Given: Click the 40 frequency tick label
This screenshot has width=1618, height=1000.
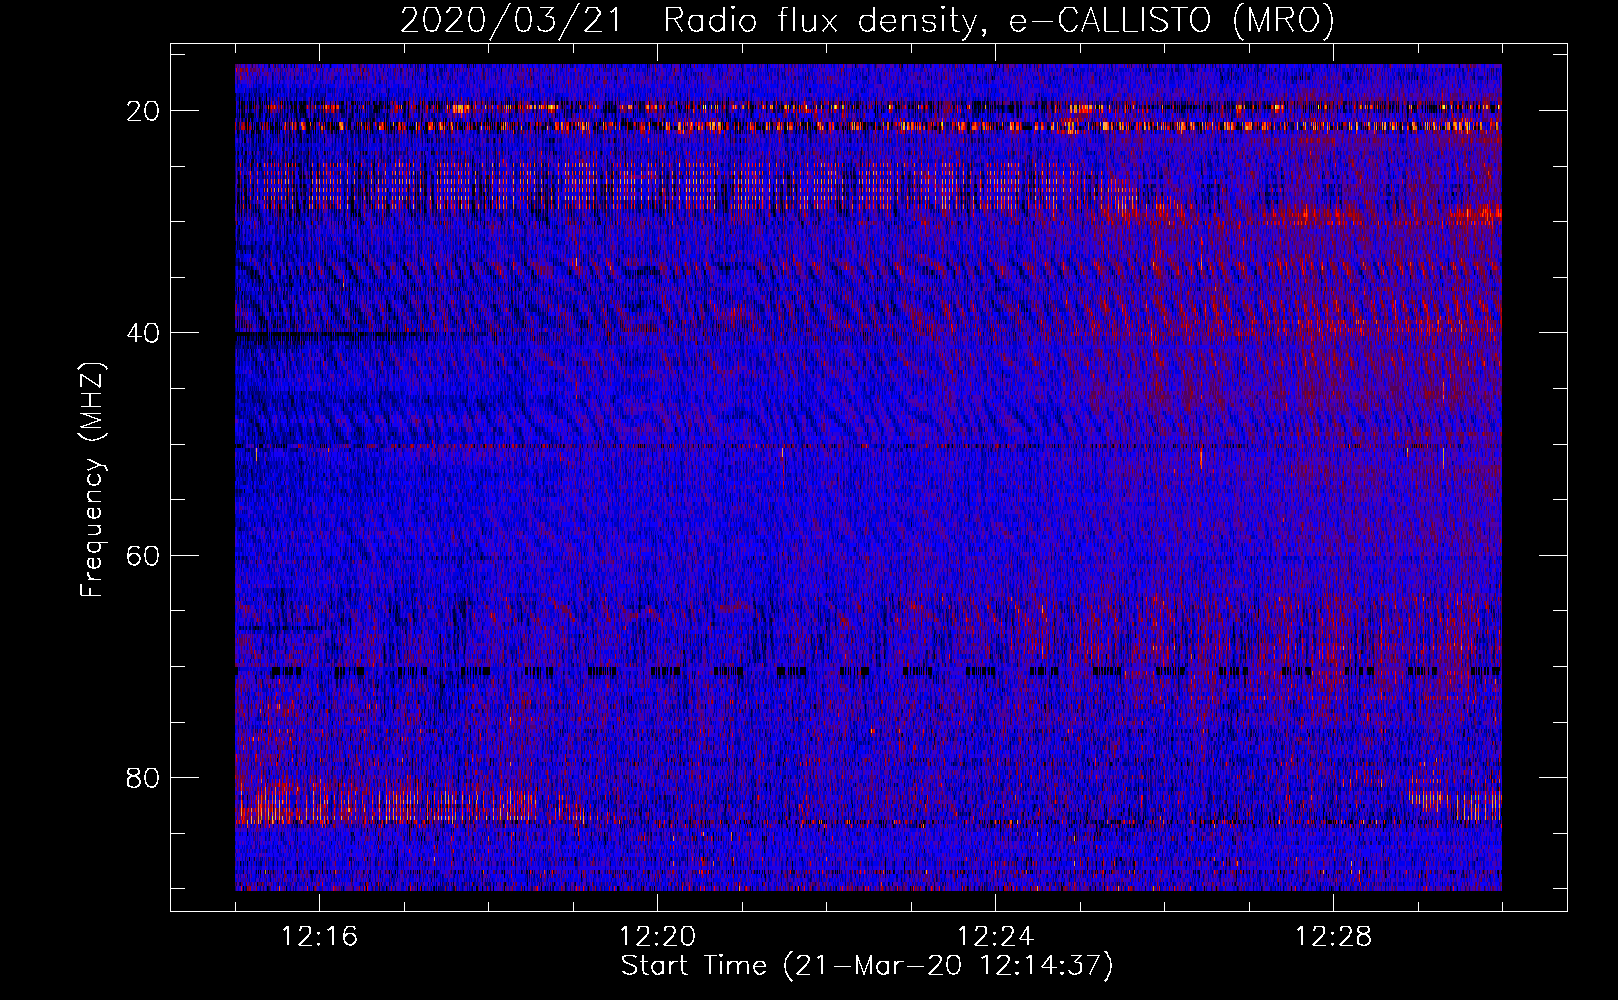Looking at the screenshot, I should click(144, 333).
